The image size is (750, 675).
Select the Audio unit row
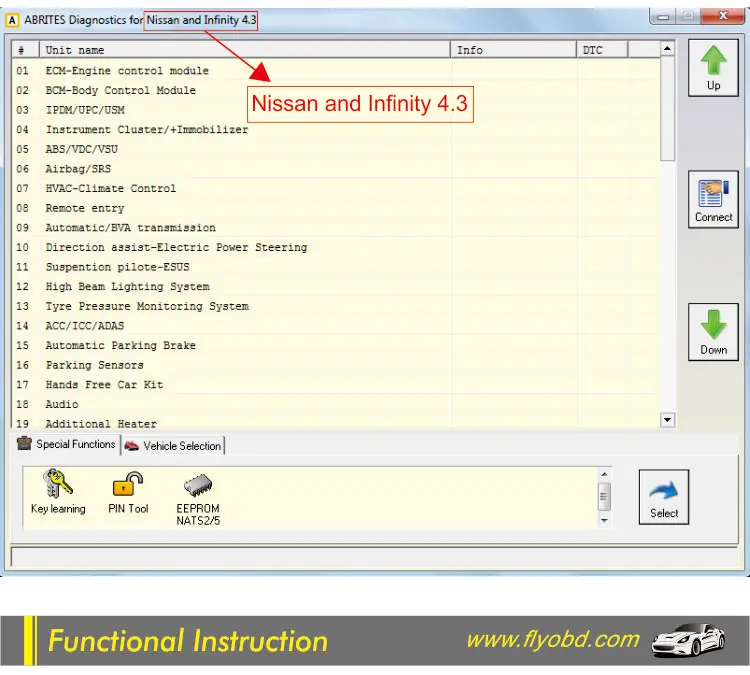pyautogui.click(x=336, y=404)
